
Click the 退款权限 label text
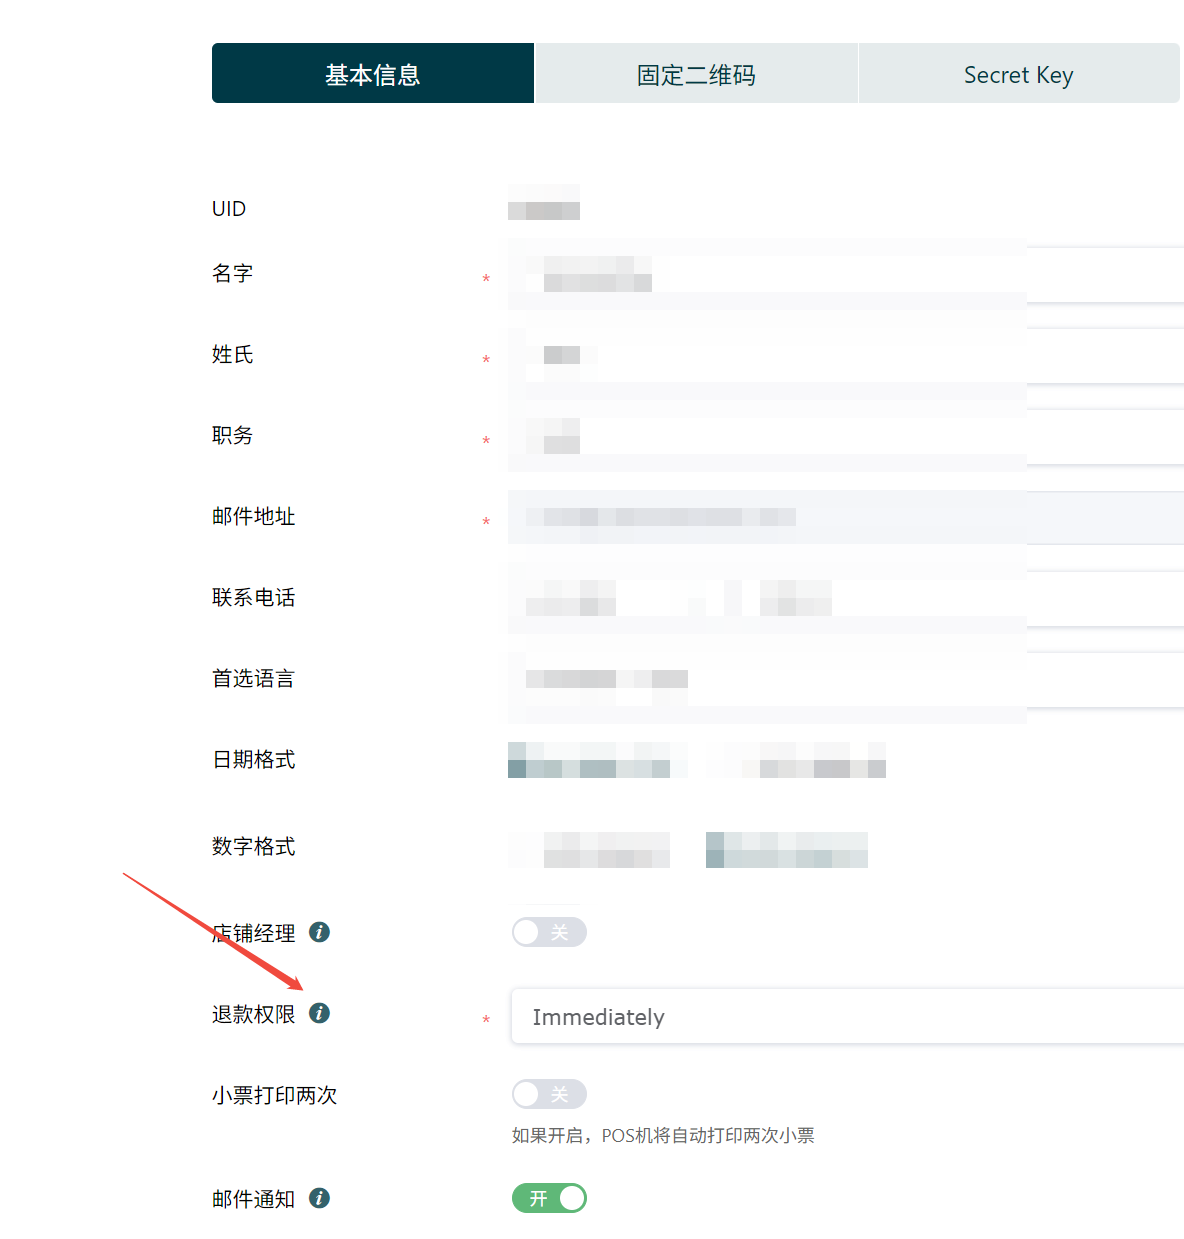coord(254,1014)
